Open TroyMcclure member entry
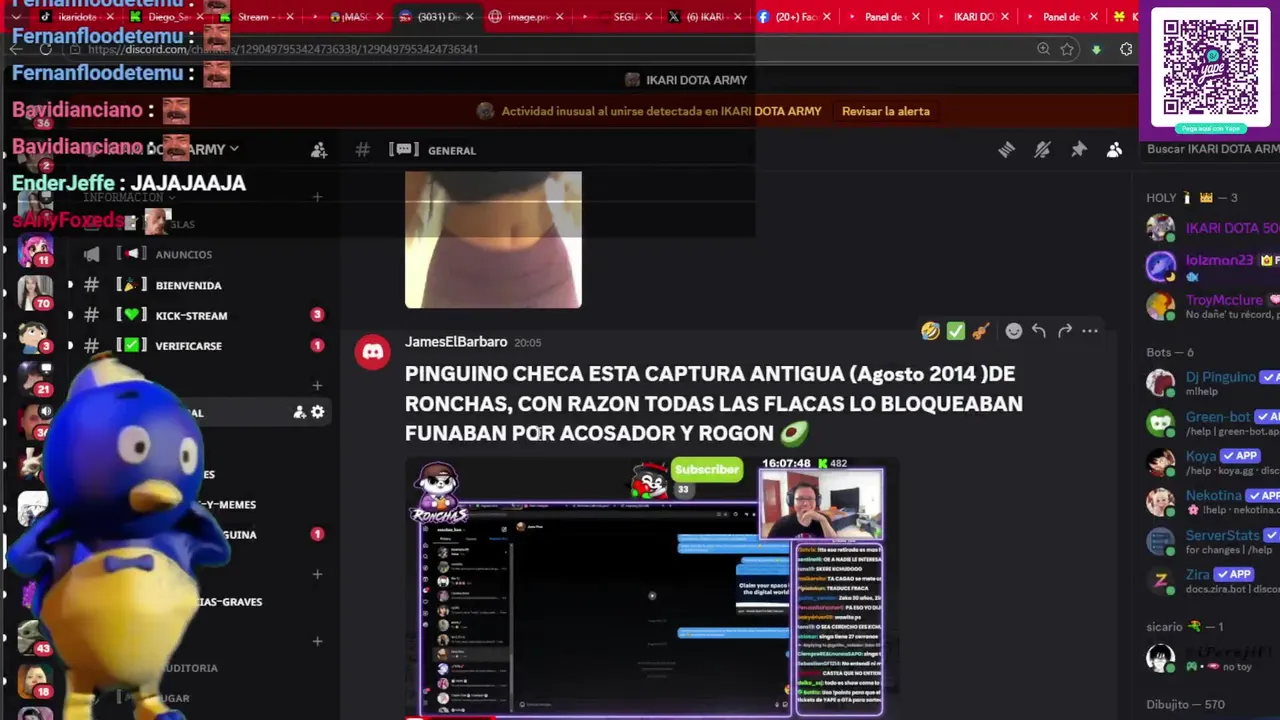Viewport: 1280px width, 720px height. pyautogui.click(x=1212, y=306)
